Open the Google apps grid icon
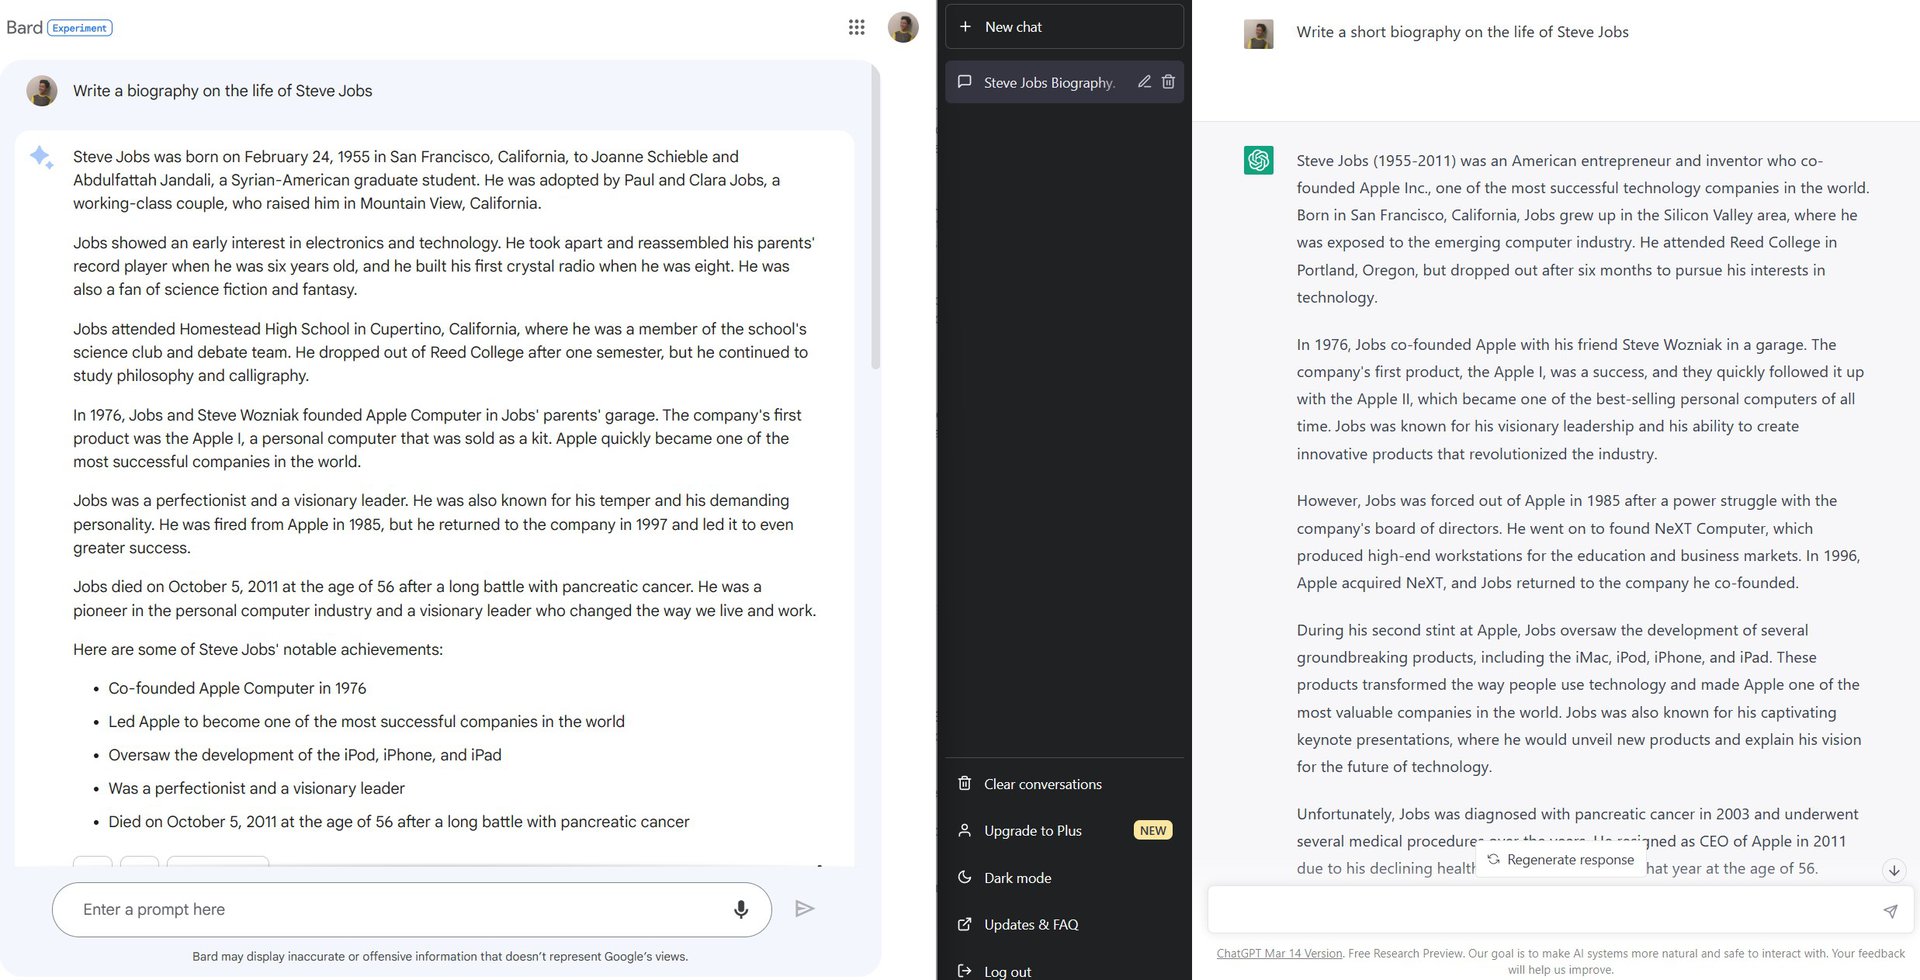 coord(856,27)
